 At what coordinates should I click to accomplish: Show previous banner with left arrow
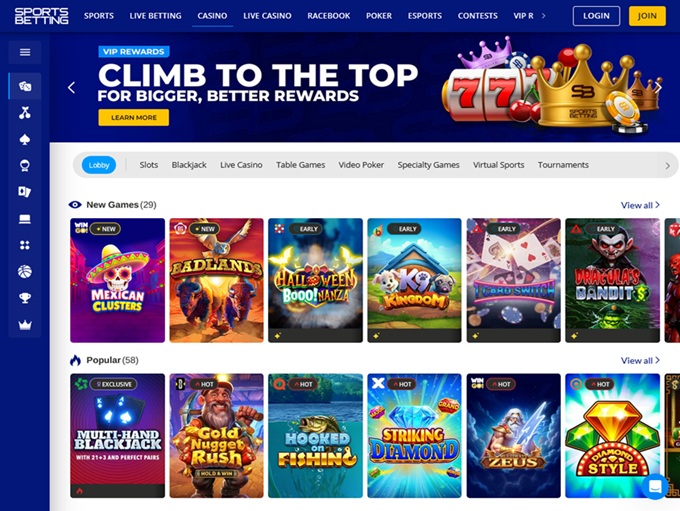[x=72, y=88]
